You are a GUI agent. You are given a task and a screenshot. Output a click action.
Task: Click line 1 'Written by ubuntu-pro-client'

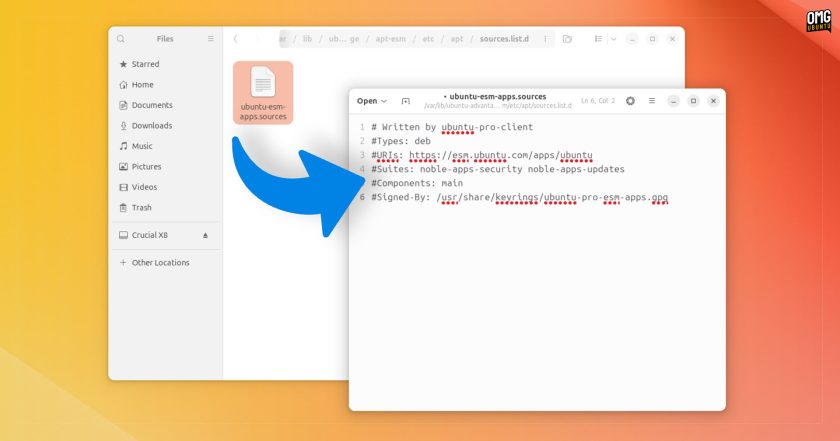(x=452, y=127)
